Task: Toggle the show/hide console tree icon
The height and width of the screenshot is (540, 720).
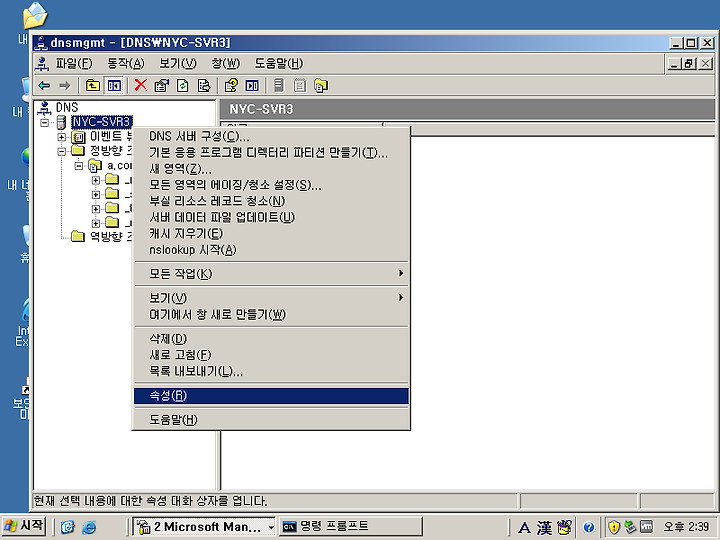Action: click(x=114, y=85)
